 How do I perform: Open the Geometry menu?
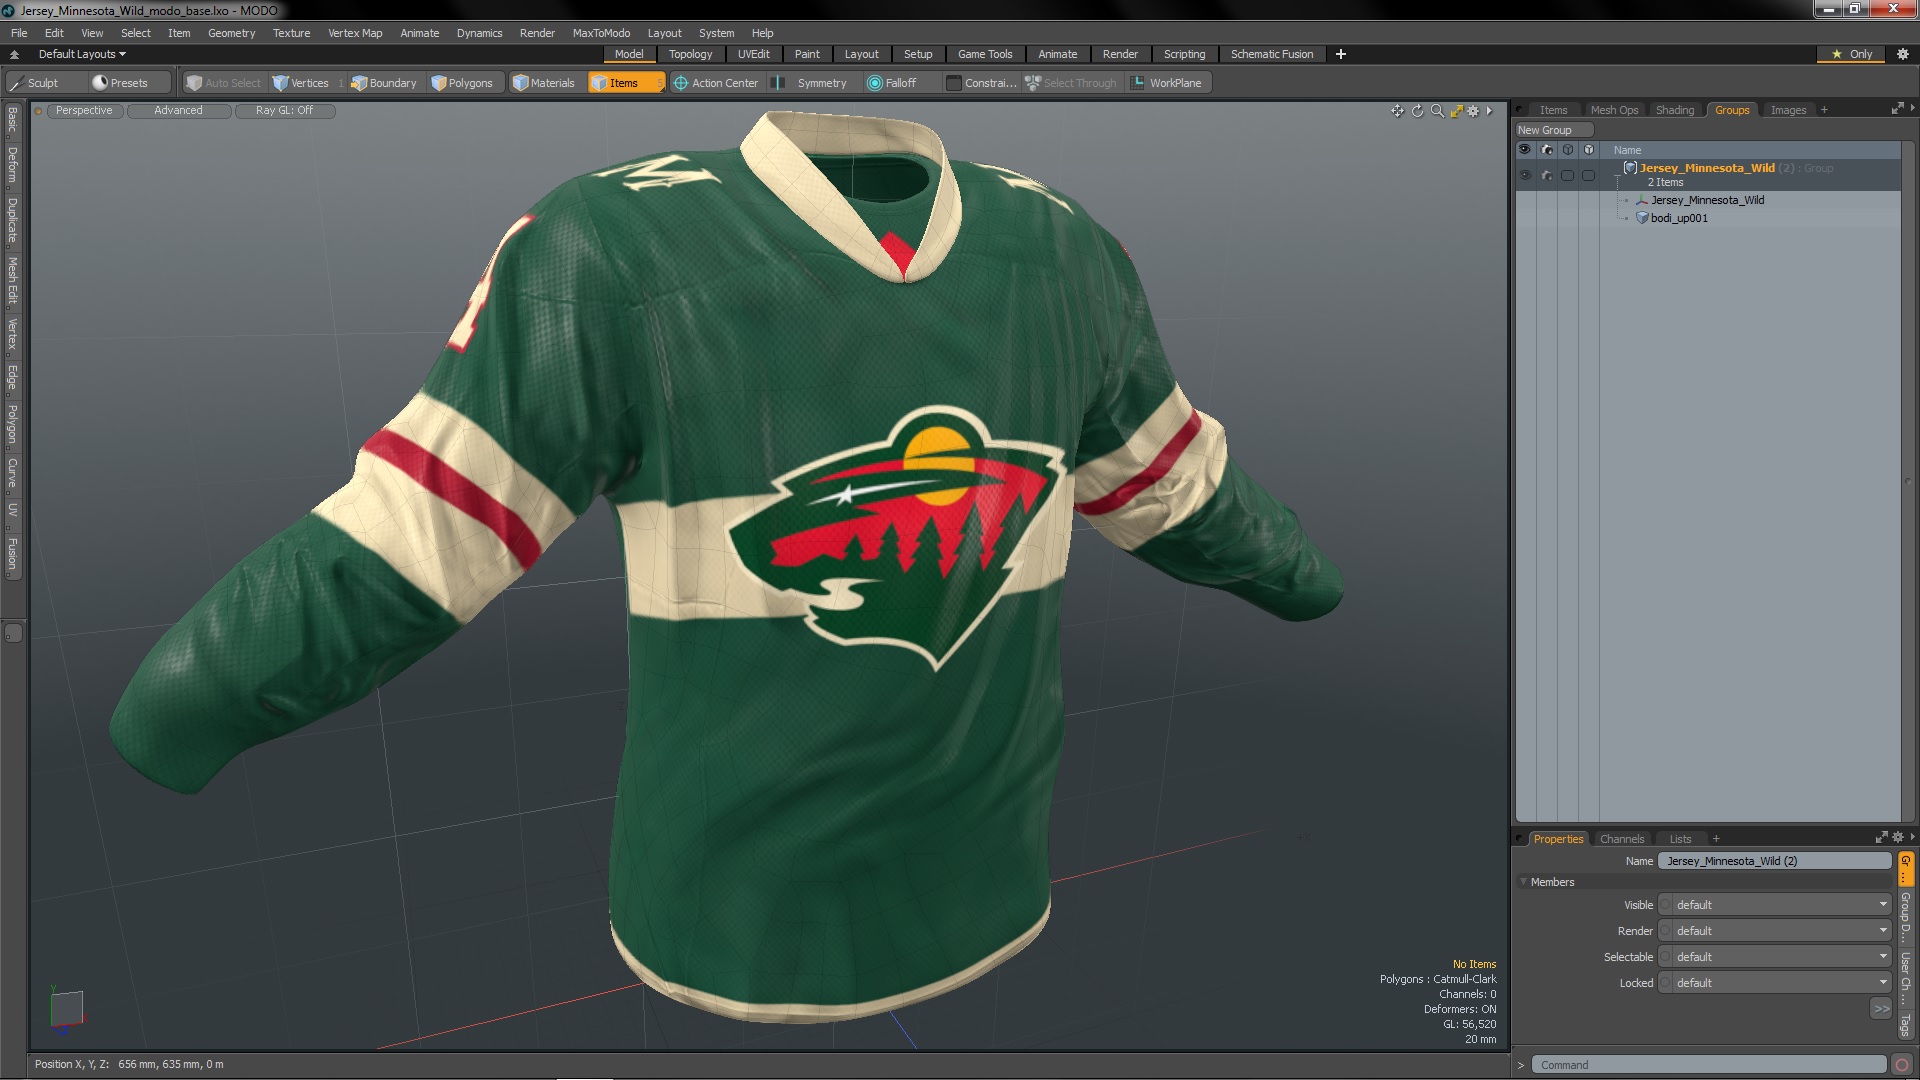tap(231, 33)
